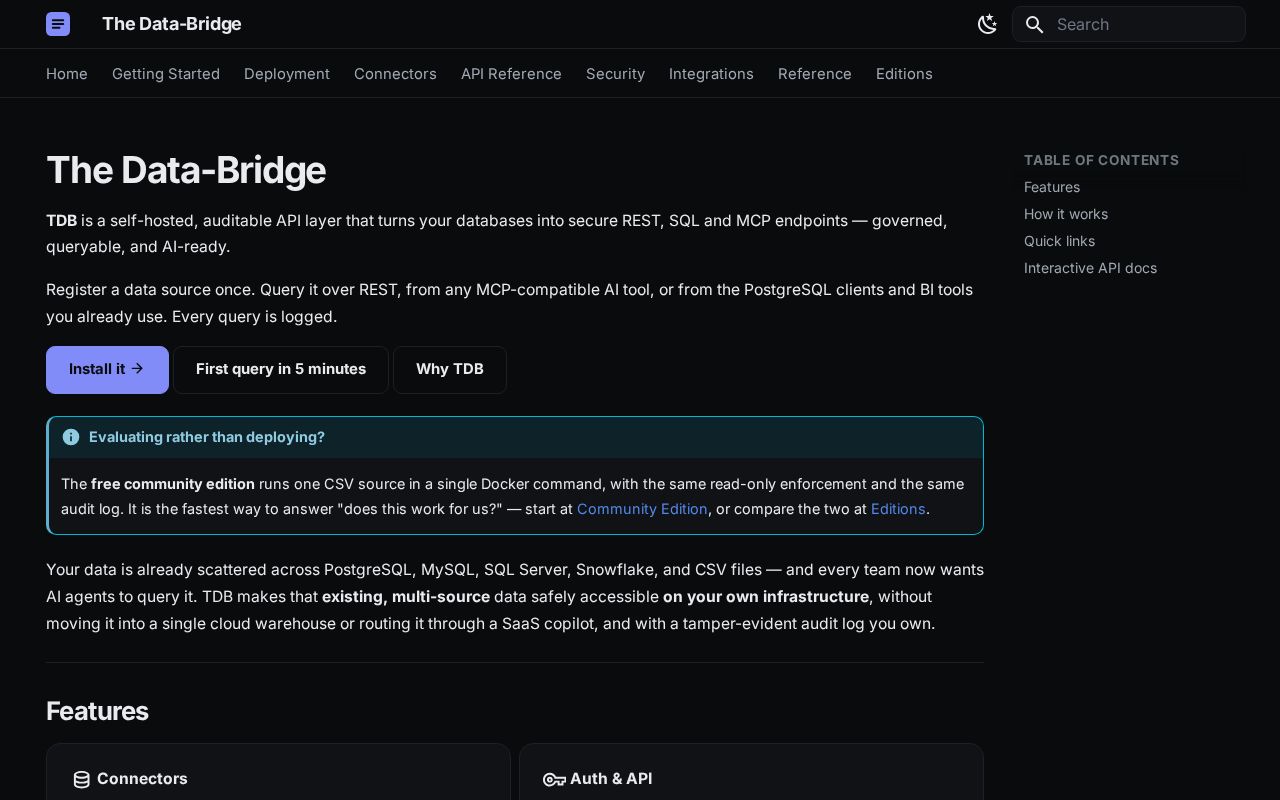Toggle the dark/light theme icon

[987, 24]
